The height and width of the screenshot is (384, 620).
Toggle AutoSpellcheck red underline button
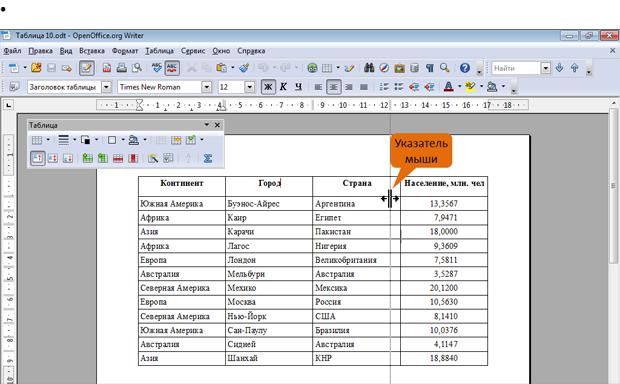[x=172, y=68]
